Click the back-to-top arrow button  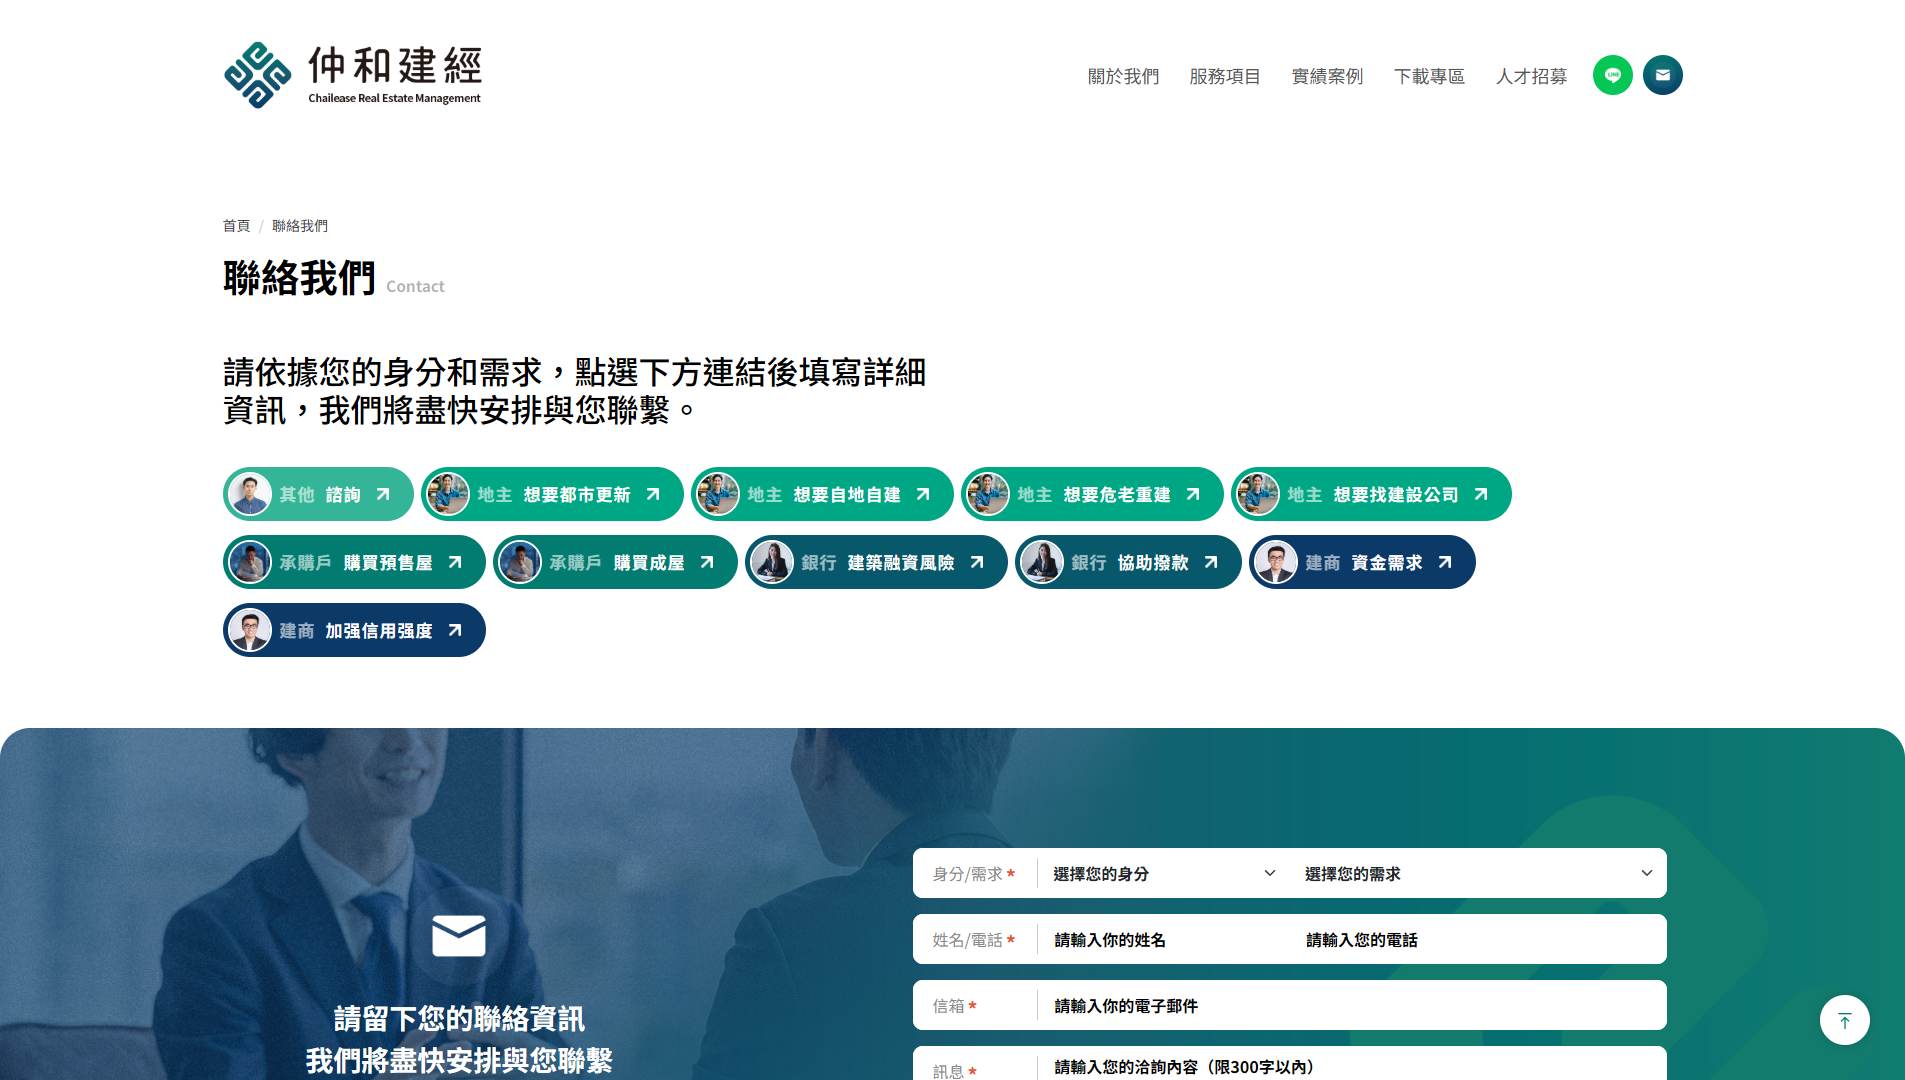[x=1844, y=1020]
